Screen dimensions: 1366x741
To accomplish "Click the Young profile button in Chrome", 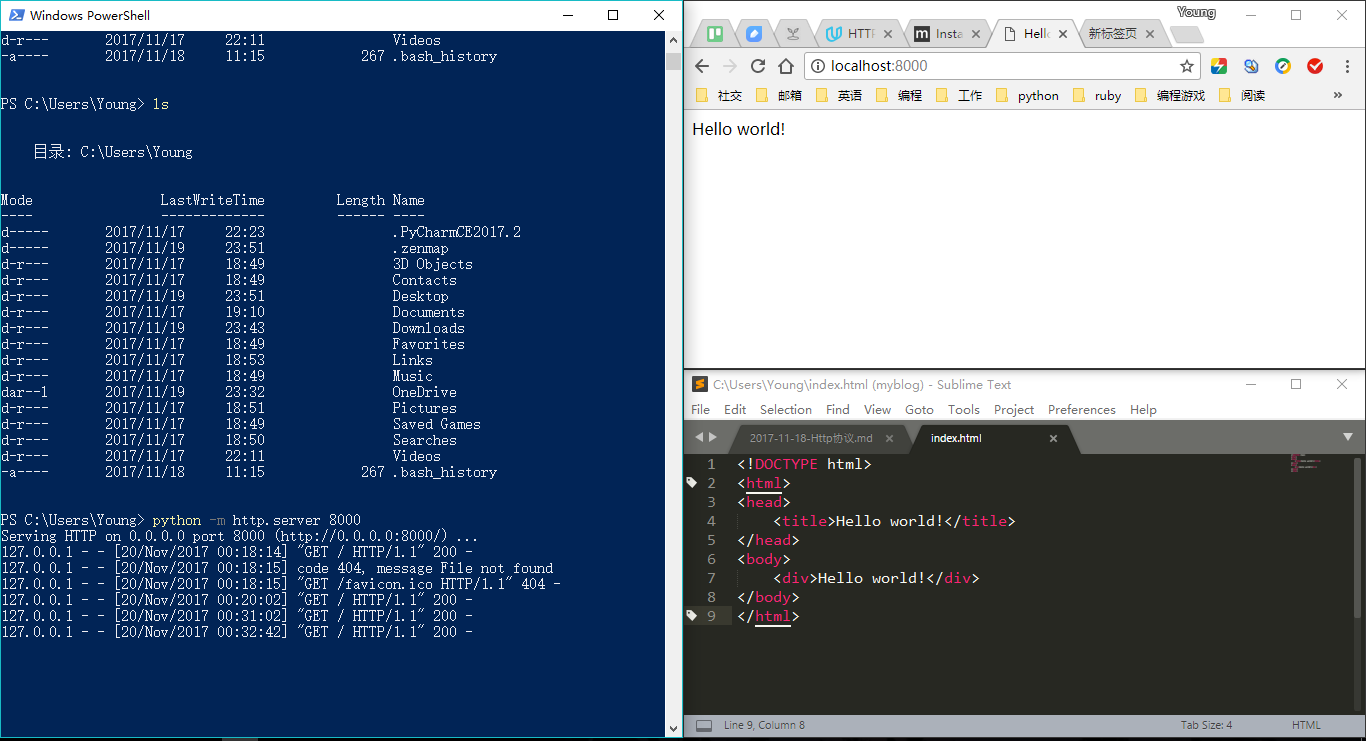I will (x=1196, y=12).
